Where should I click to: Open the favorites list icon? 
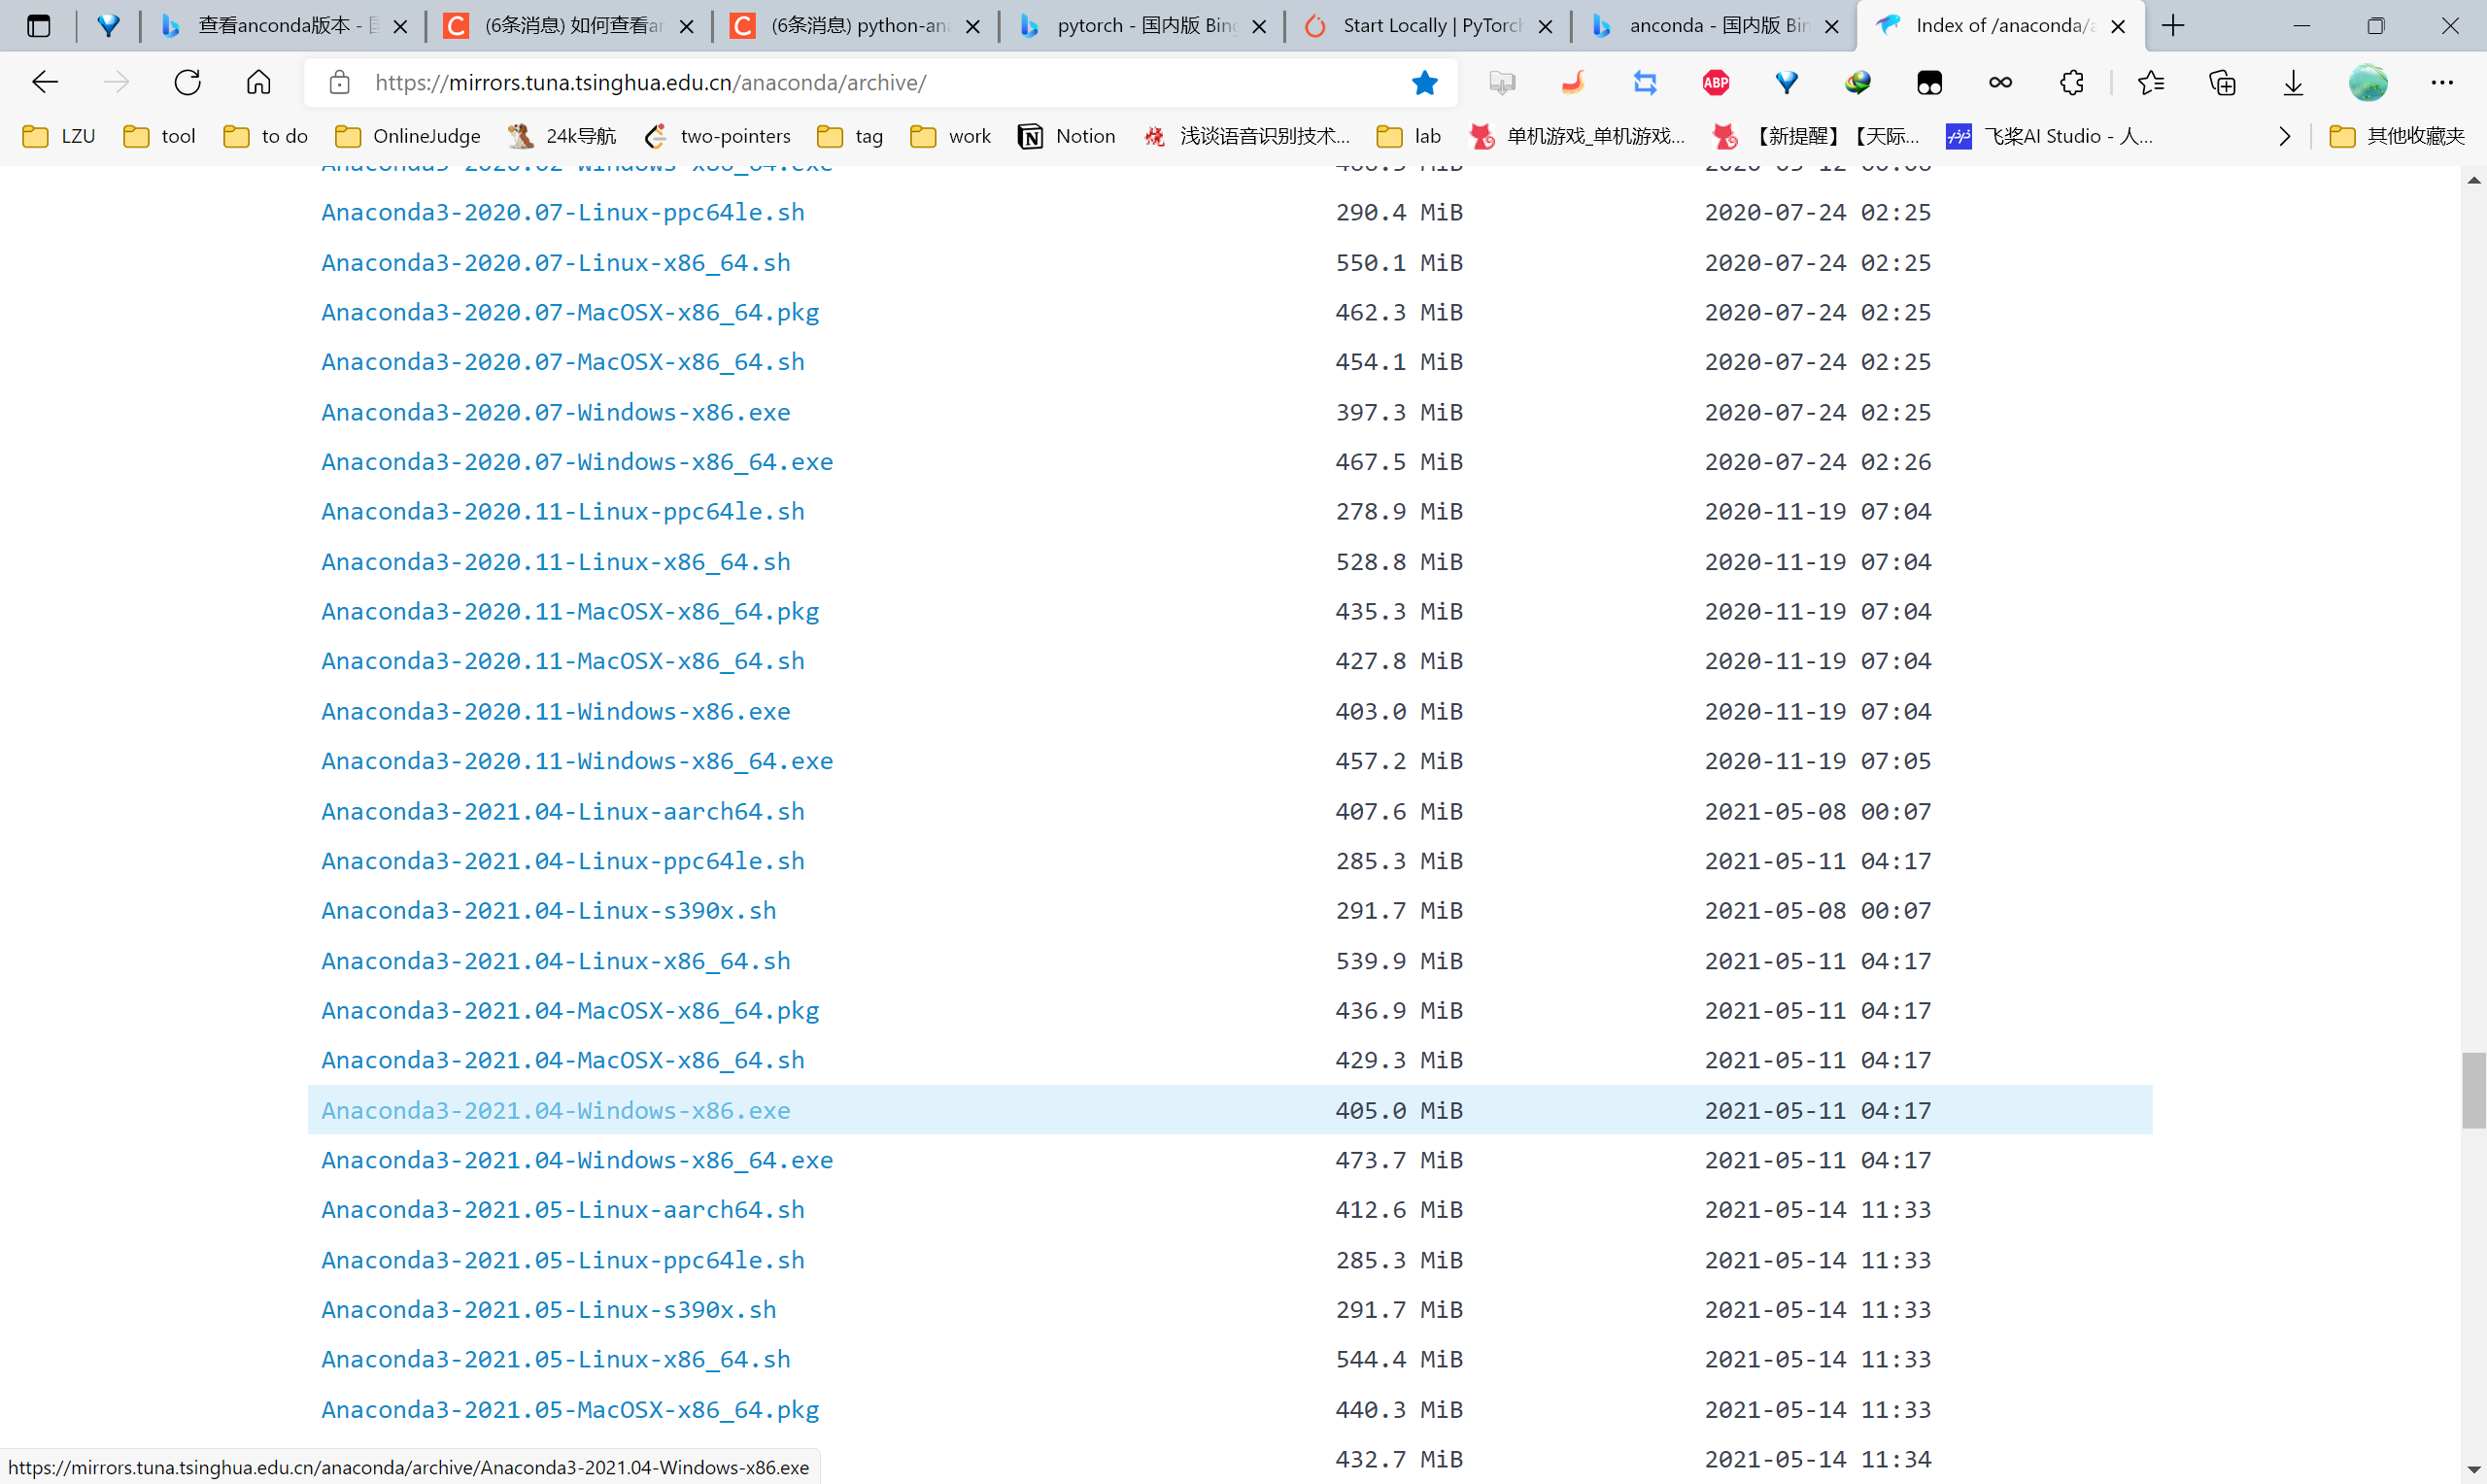point(2151,82)
